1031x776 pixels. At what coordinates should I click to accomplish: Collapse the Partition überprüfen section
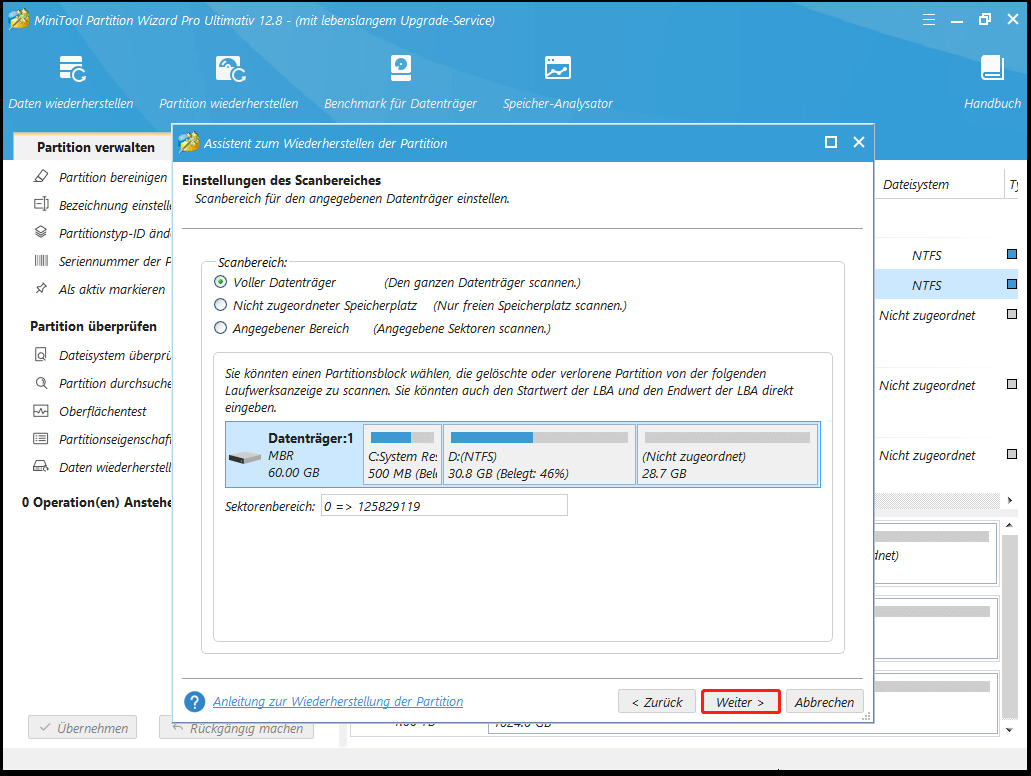93,326
